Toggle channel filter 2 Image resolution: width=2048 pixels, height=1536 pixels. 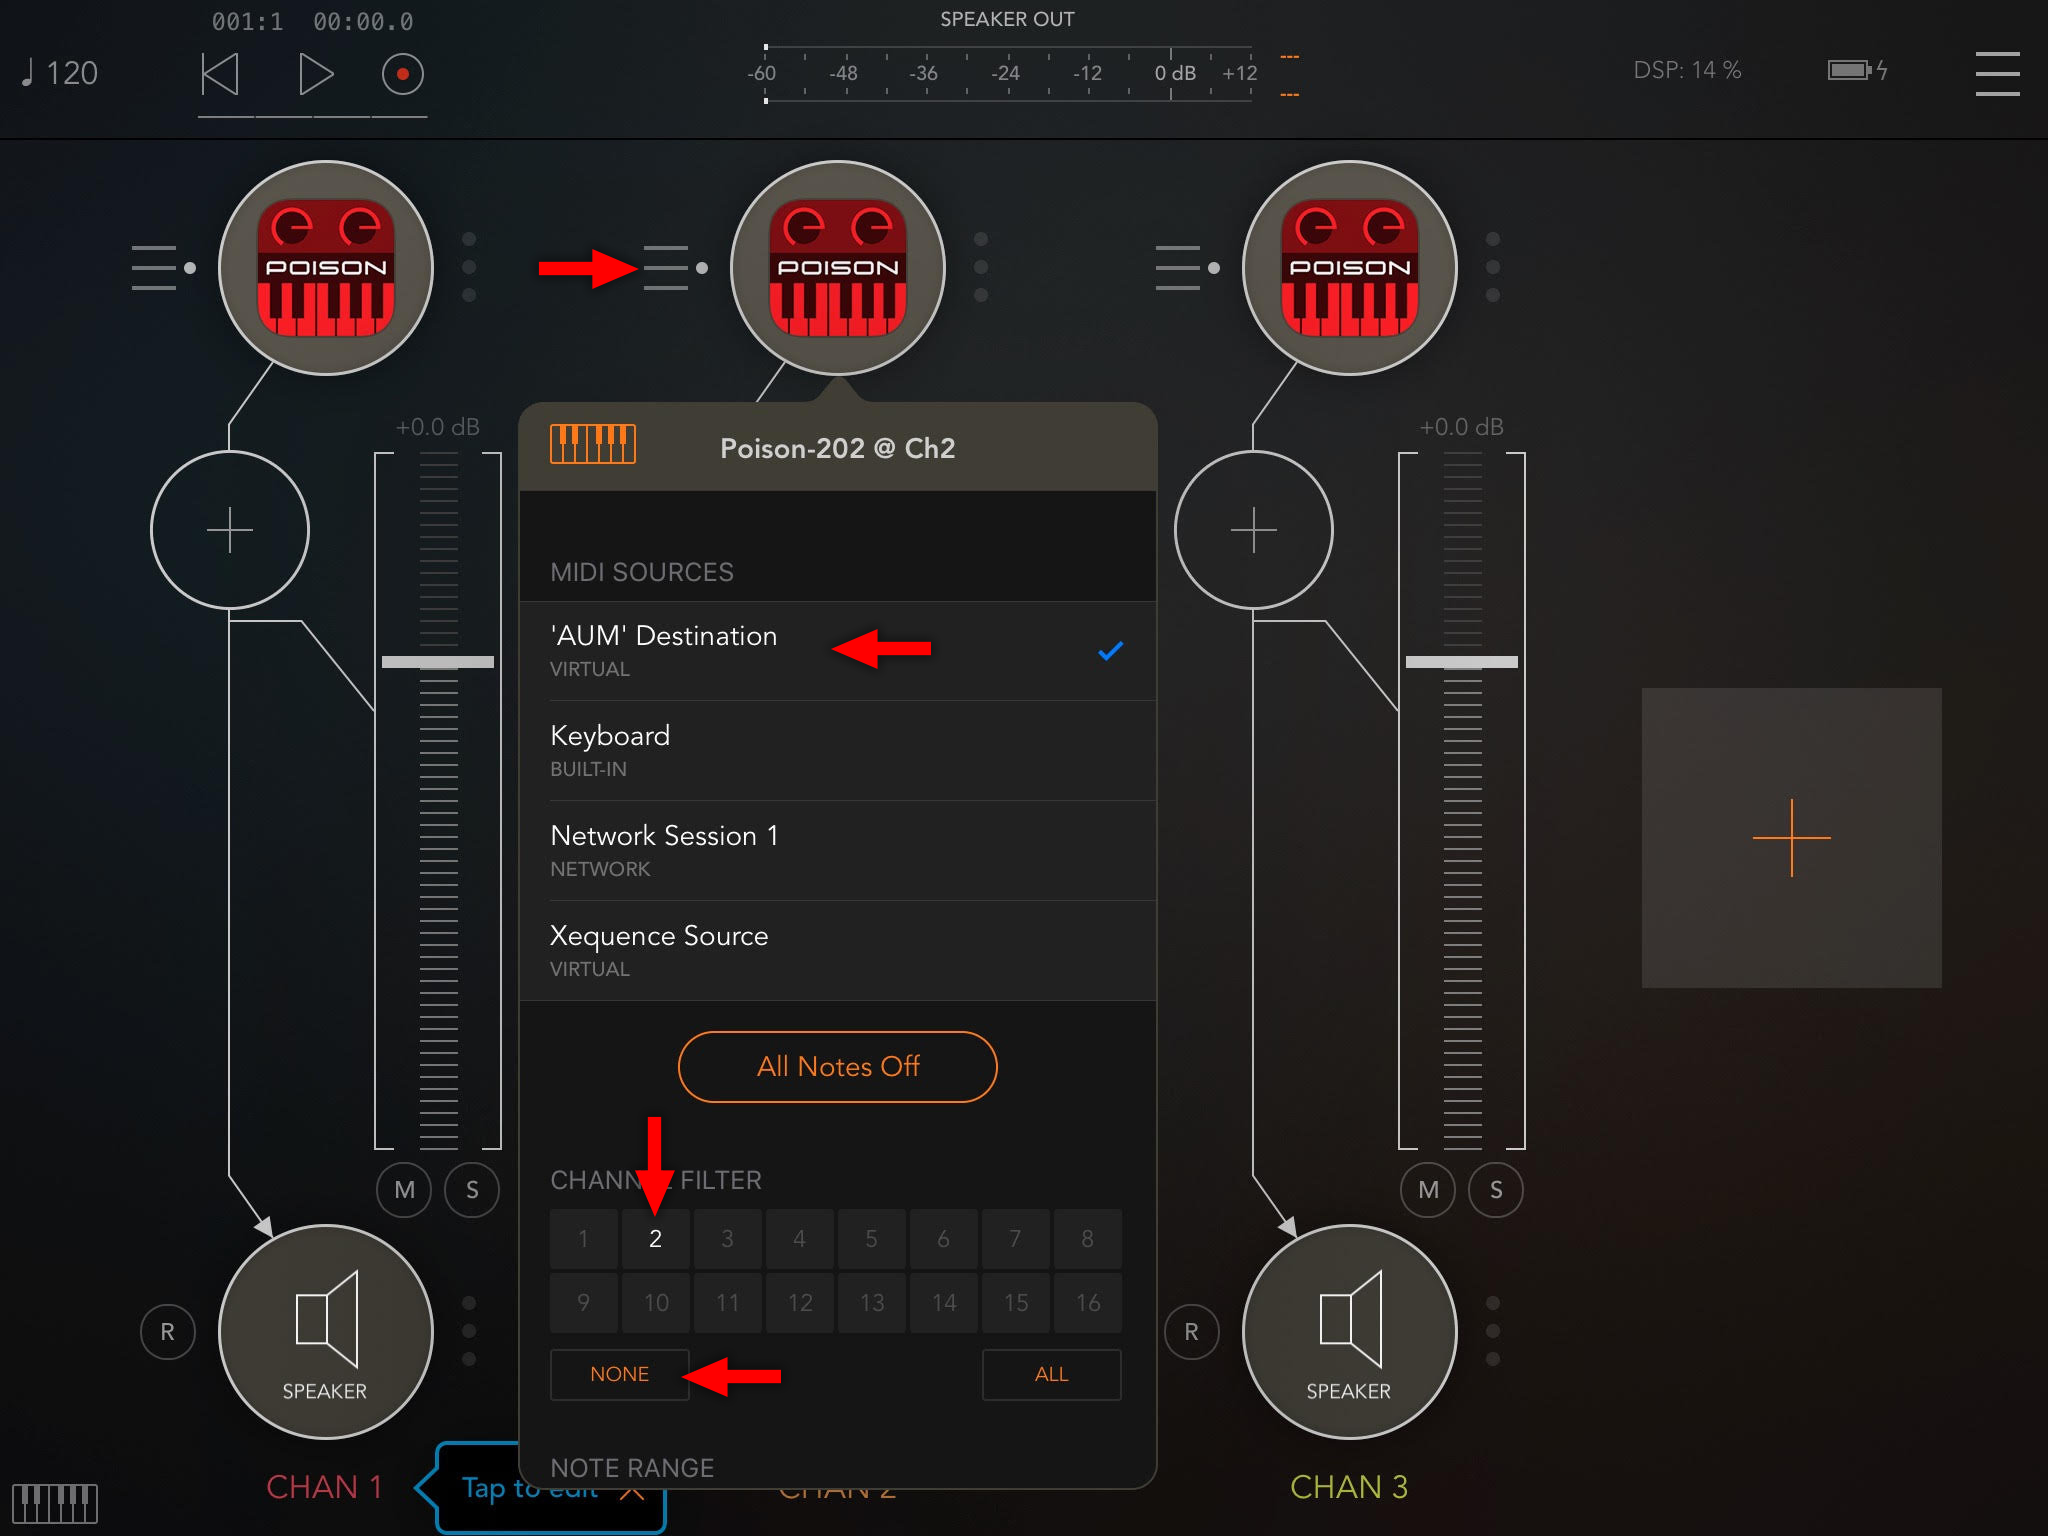pyautogui.click(x=656, y=1239)
